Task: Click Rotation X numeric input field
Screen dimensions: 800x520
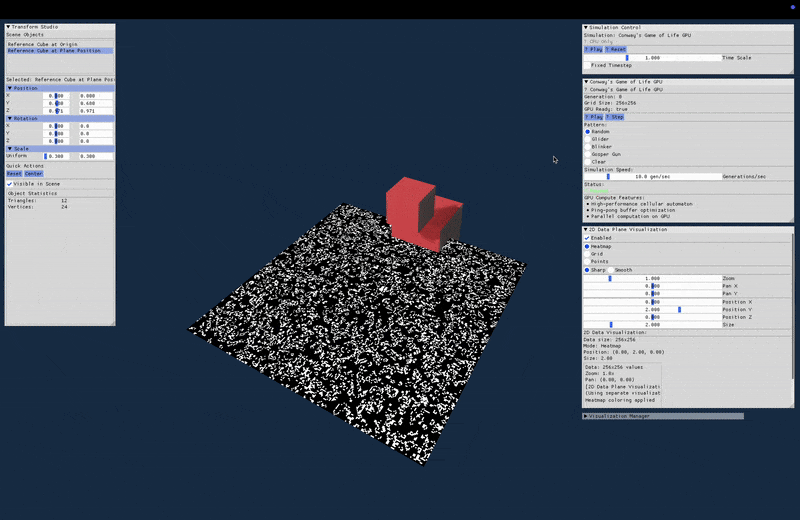Action: click(95, 126)
